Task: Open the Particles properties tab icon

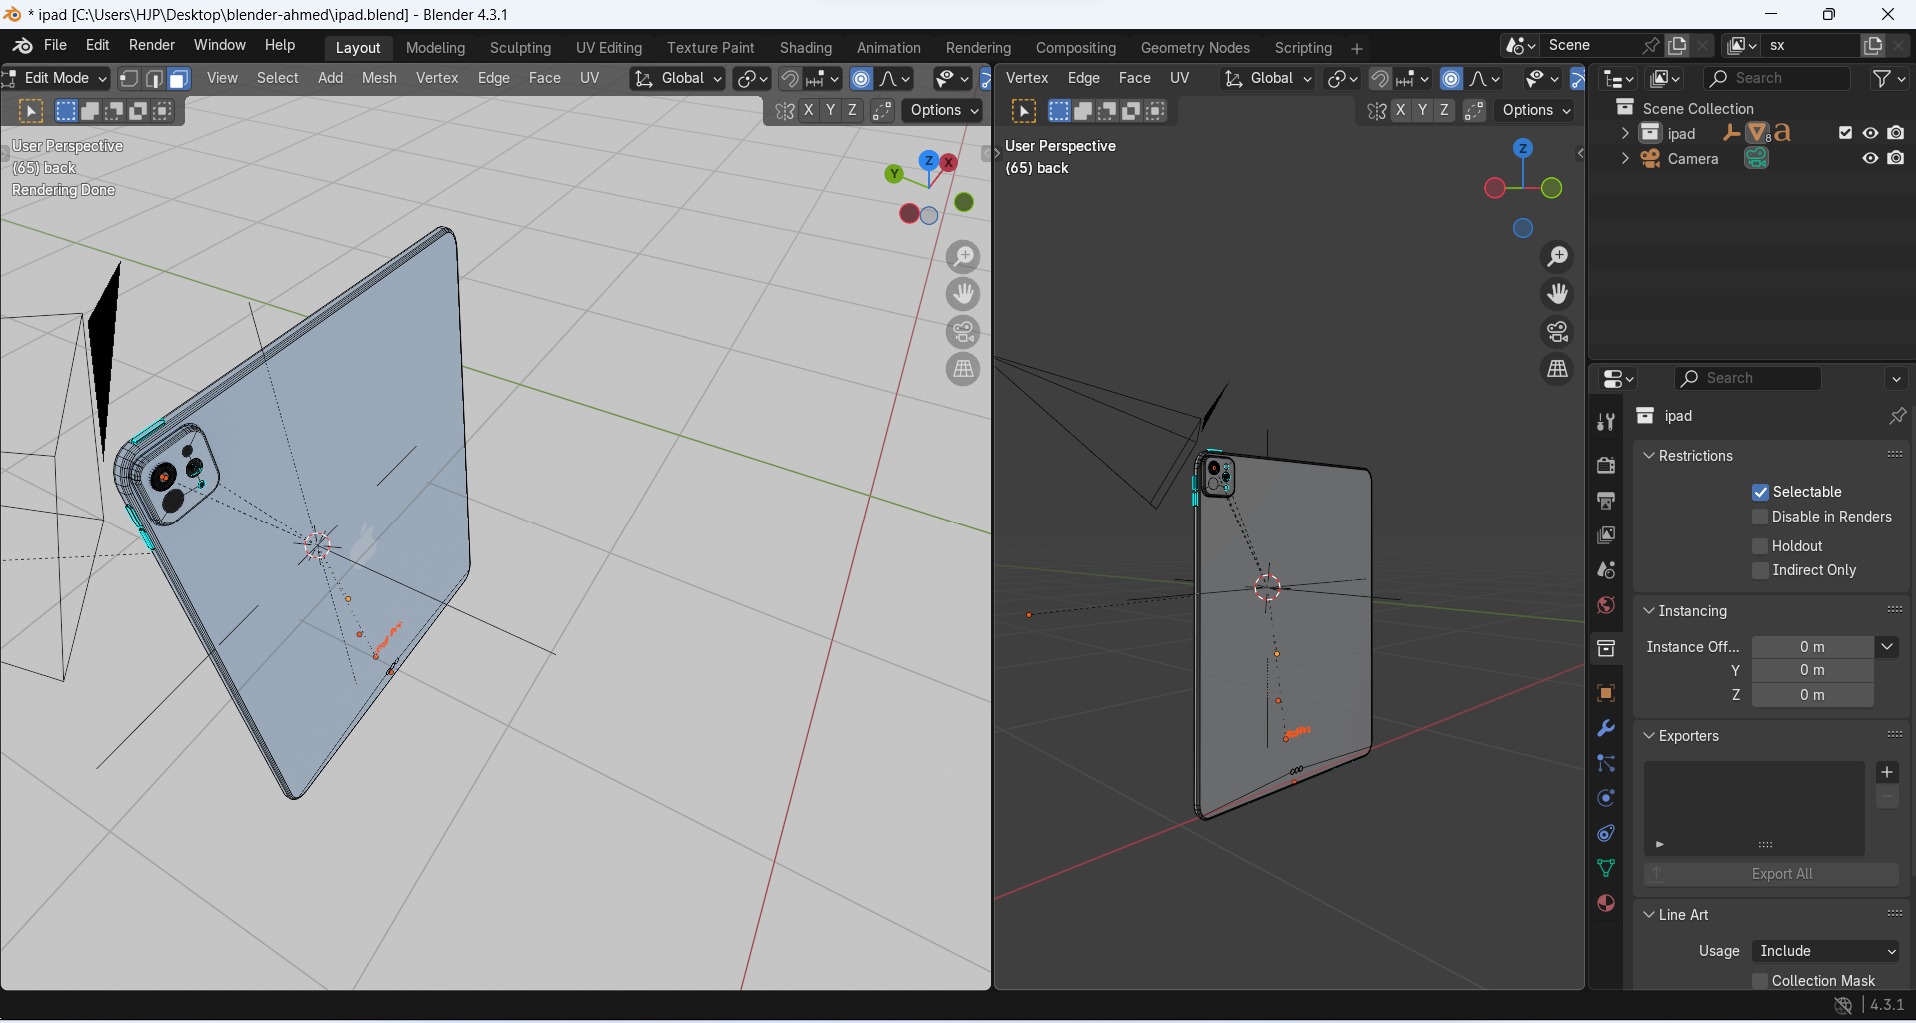Action: coord(1606,764)
